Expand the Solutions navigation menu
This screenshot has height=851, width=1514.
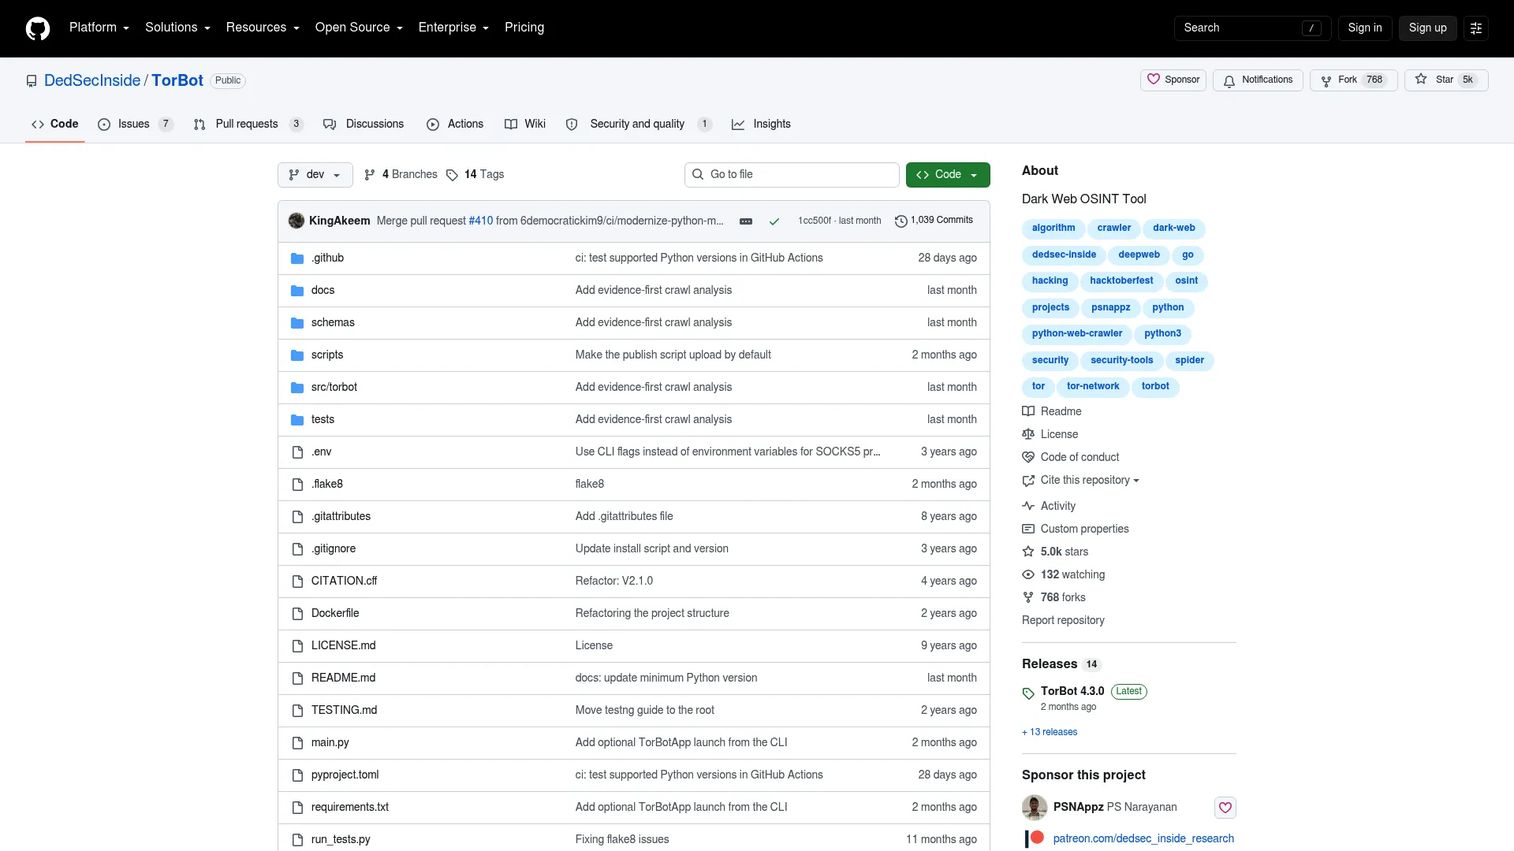click(x=178, y=28)
